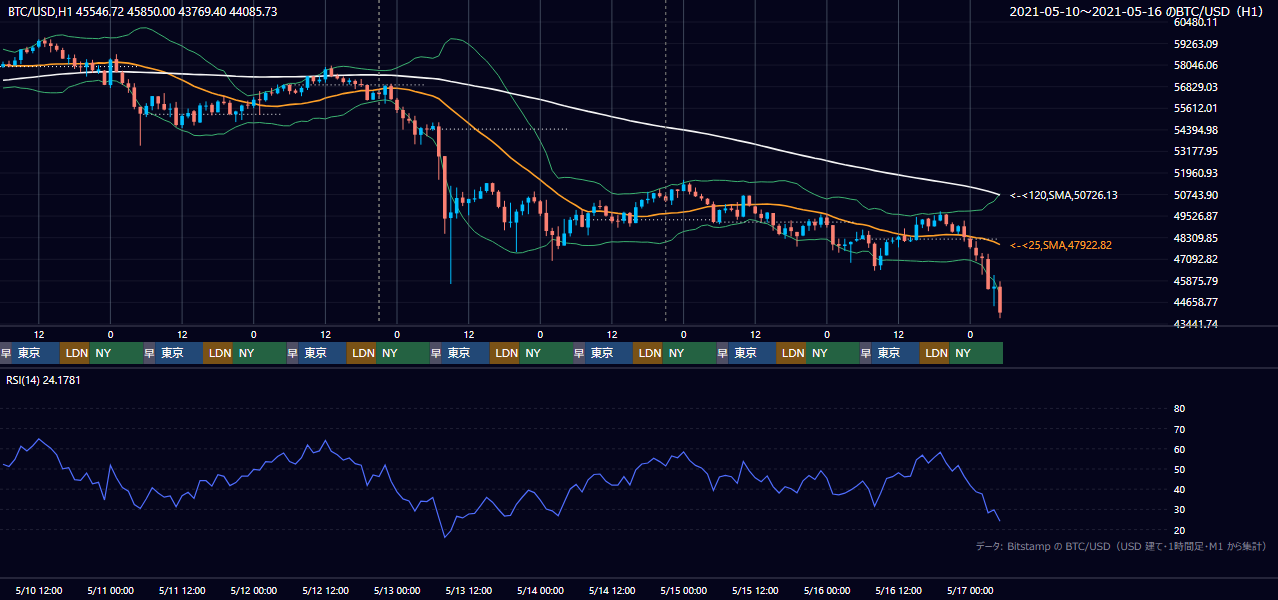Select the 5/16 00:00 date label
The image size is (1278, 600).
pyautogui.click(x=827, y=590)
